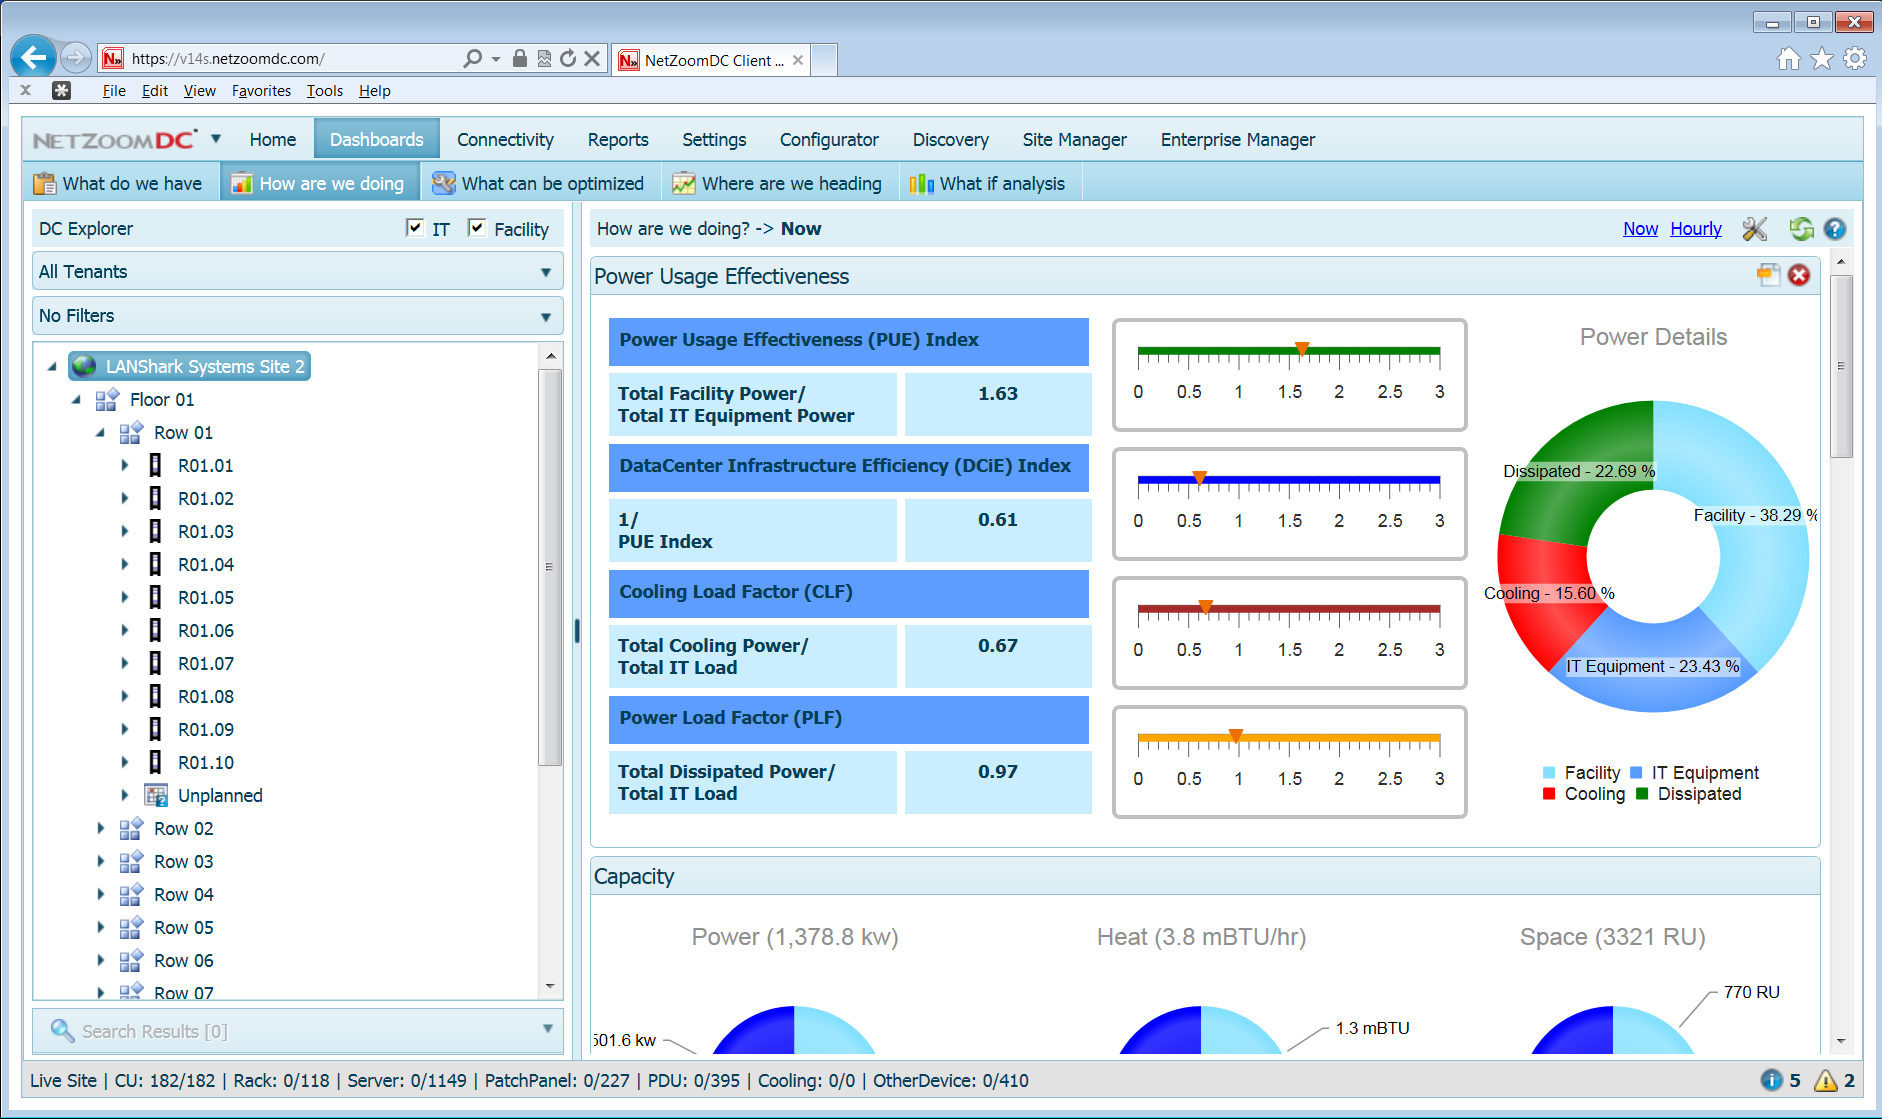Open the info notifications icon showing 5

point(1771,1080)
